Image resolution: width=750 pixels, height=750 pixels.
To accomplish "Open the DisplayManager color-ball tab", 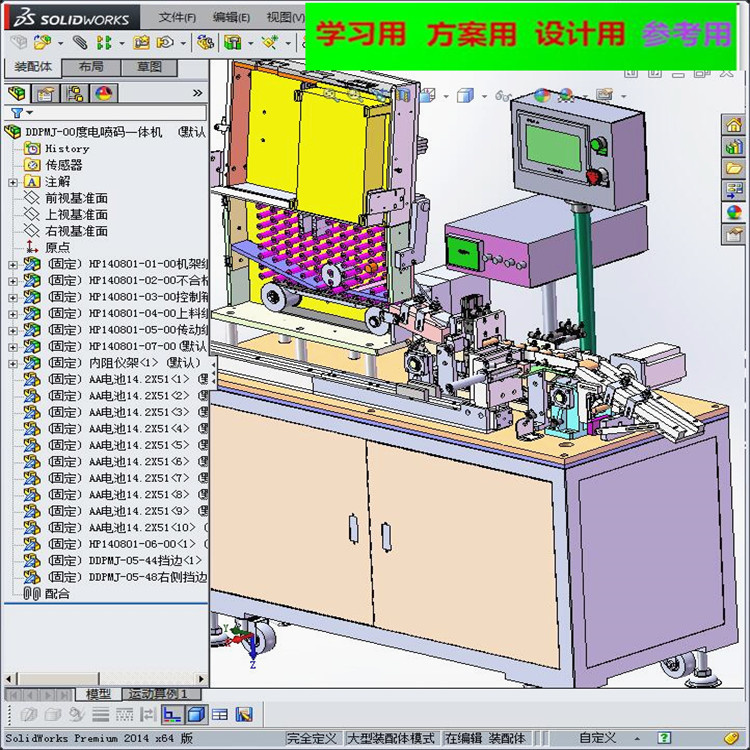I will click(x=104, y=93).
